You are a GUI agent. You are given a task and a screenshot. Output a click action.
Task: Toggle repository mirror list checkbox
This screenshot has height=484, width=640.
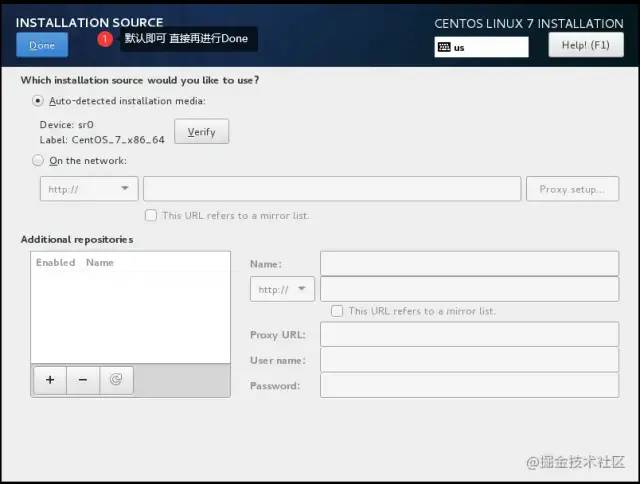tap(337, 311)
